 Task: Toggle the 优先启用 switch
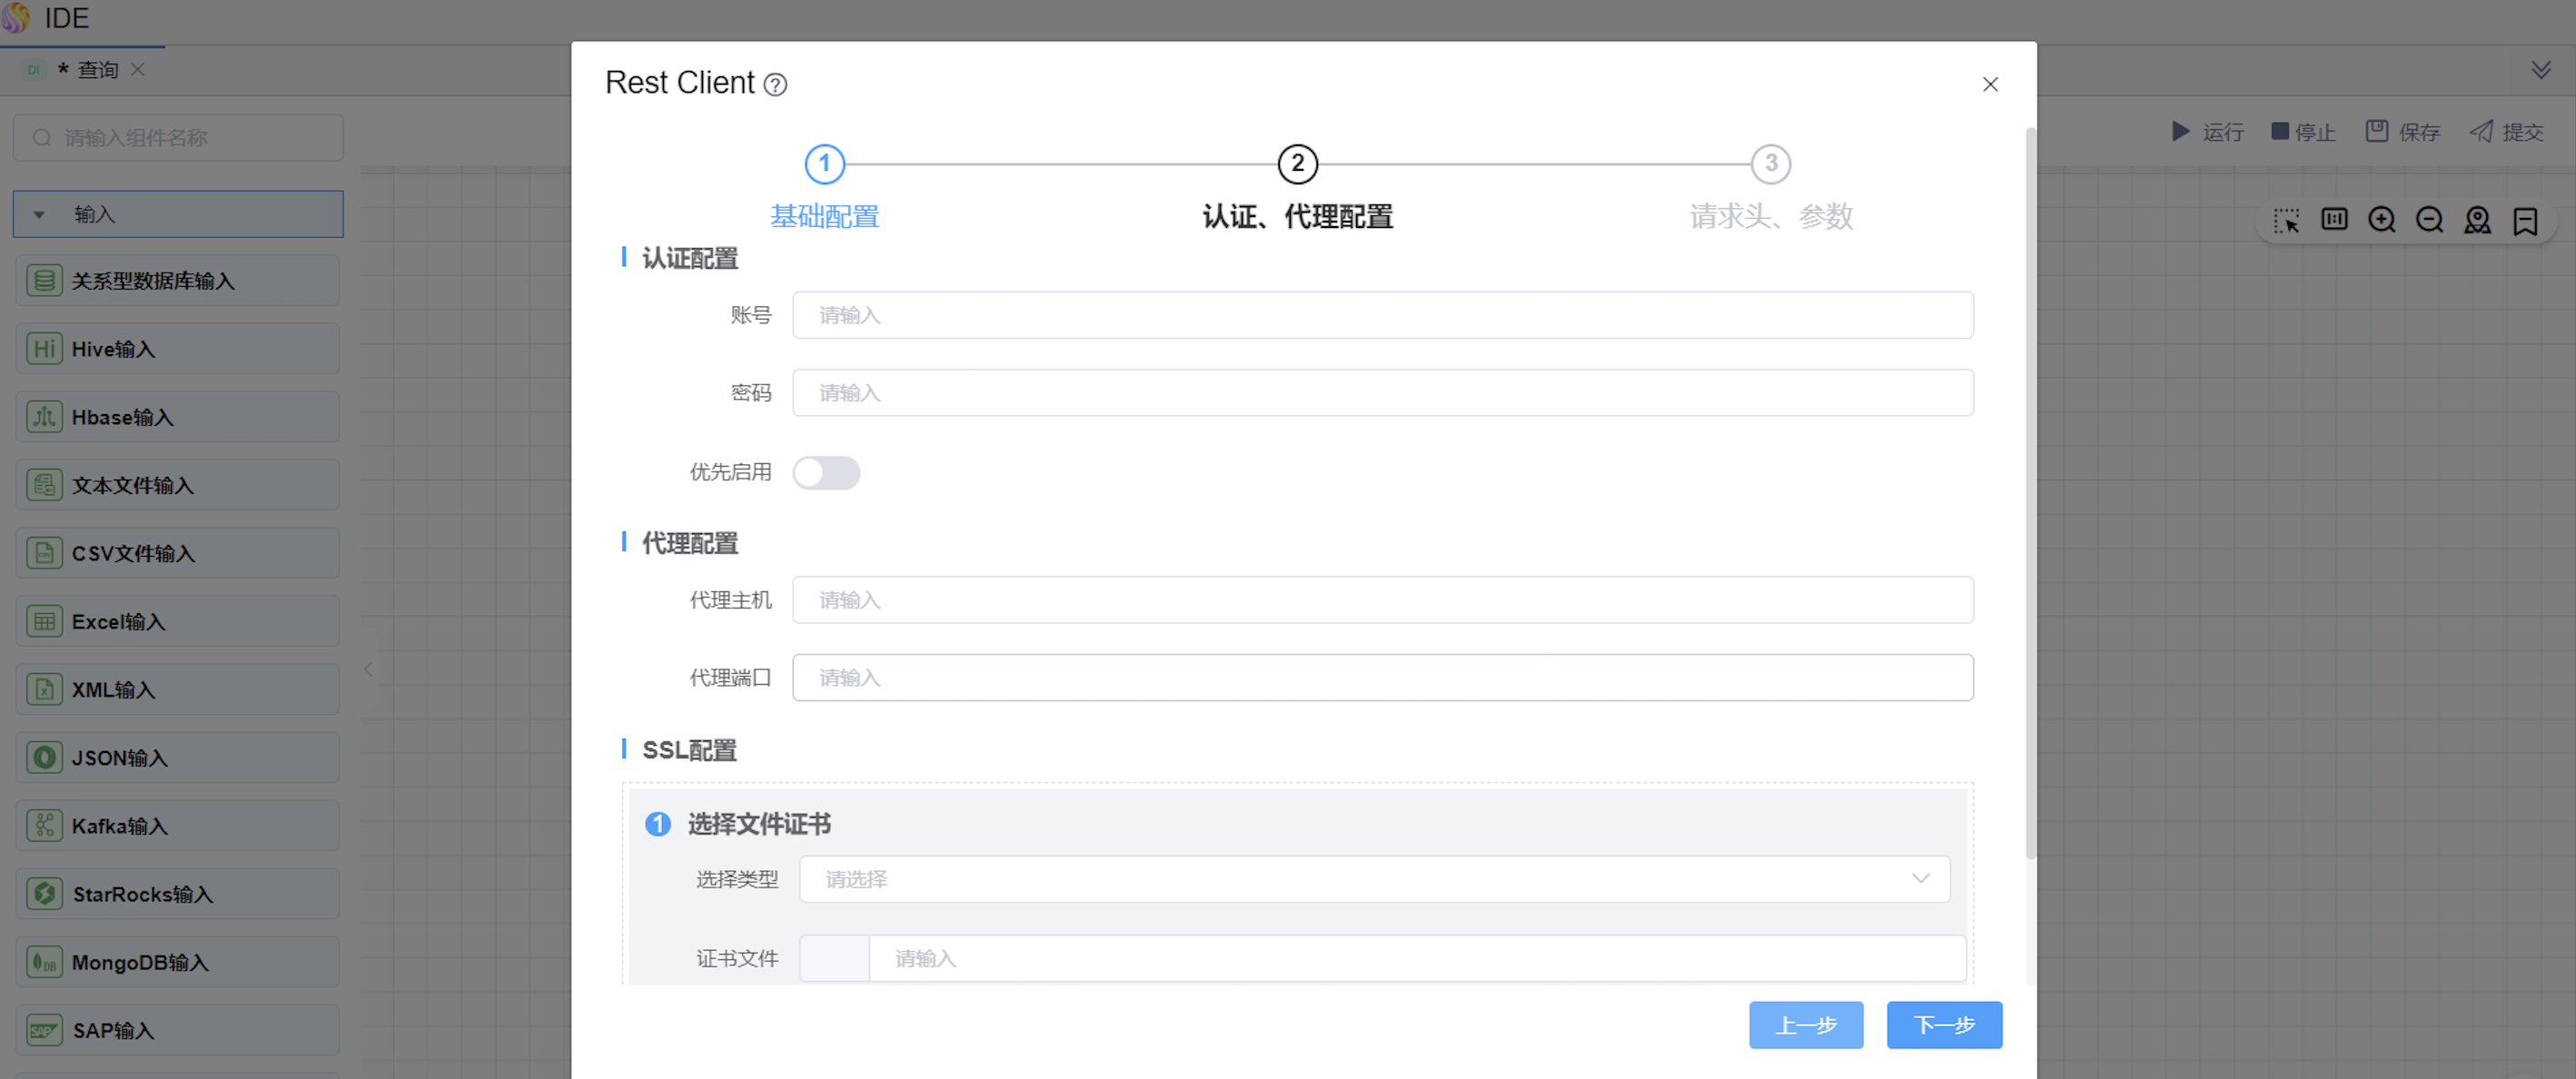click(x=826, y=473)
